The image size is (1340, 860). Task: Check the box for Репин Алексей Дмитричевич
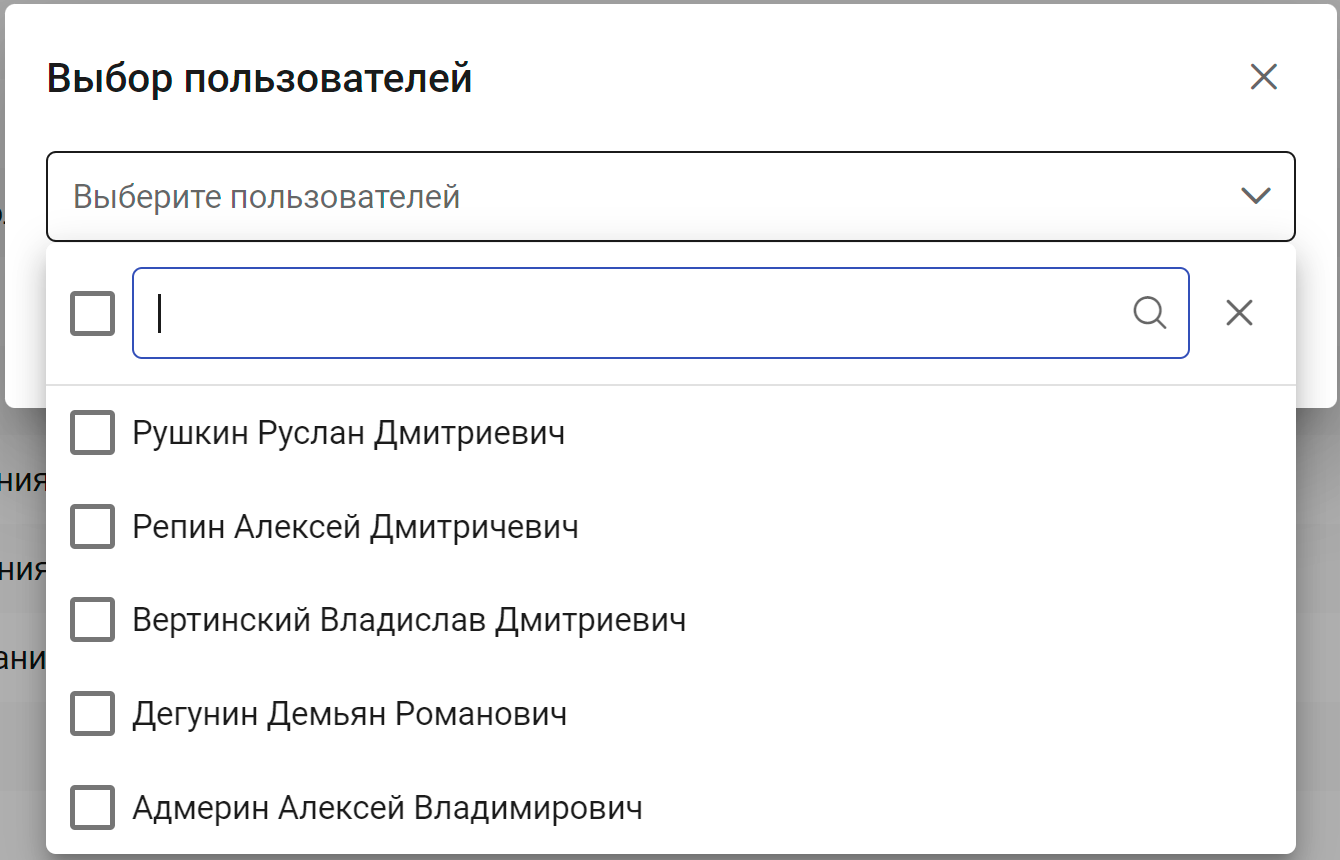coord(92,527)
